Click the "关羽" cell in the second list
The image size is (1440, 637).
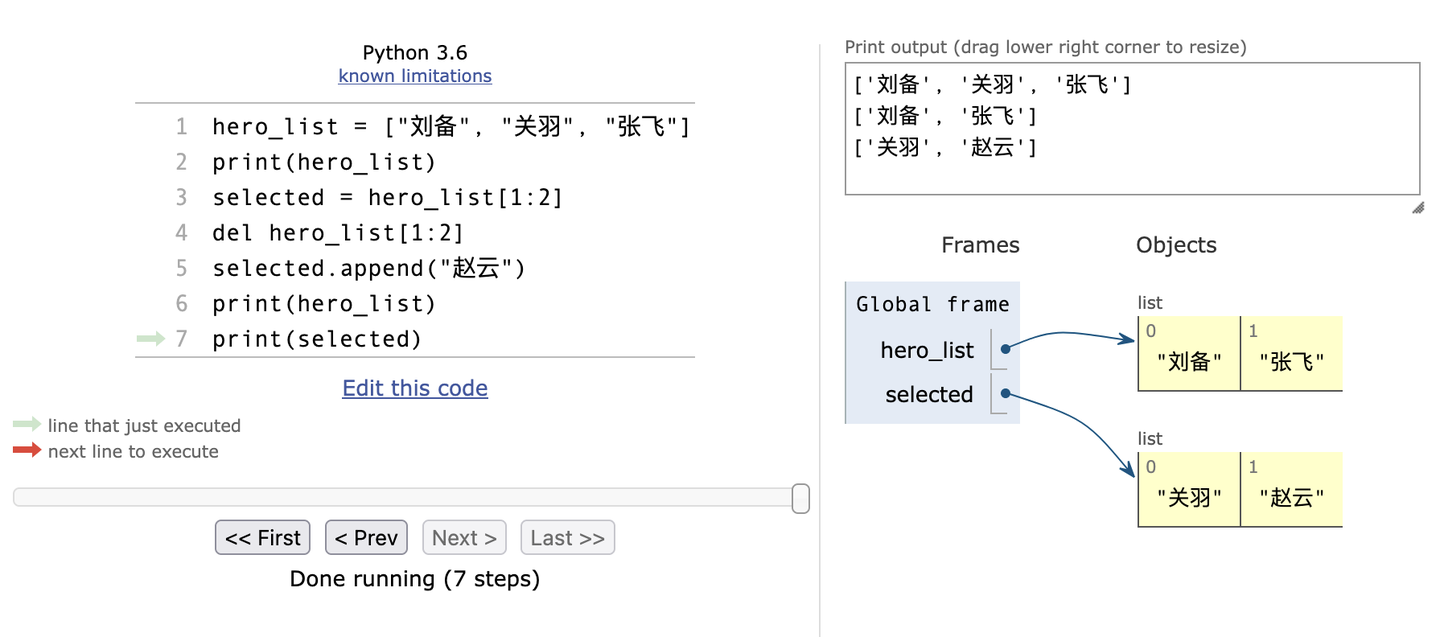[x=1189, y=490]
